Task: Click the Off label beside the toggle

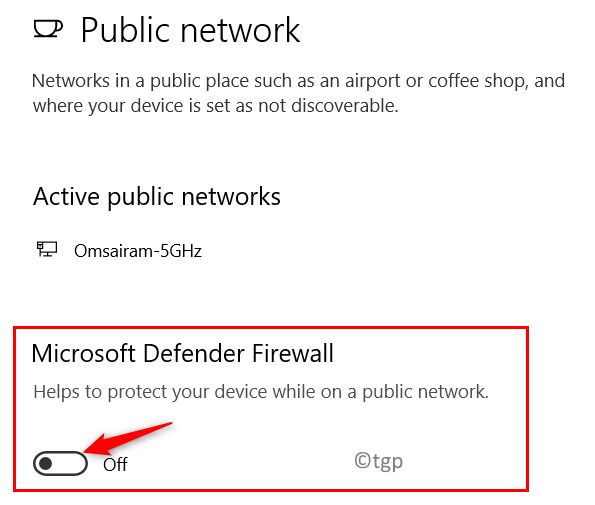Action: pyautogui.click(x=115, y=464)
